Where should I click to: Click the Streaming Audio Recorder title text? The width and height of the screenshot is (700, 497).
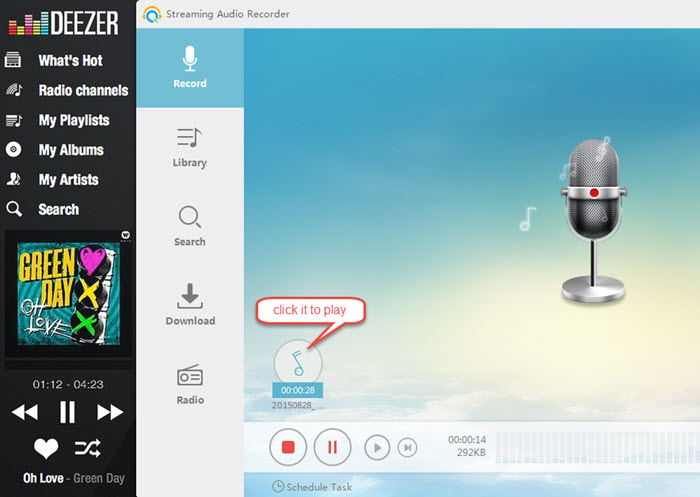(x=228, y=14)
